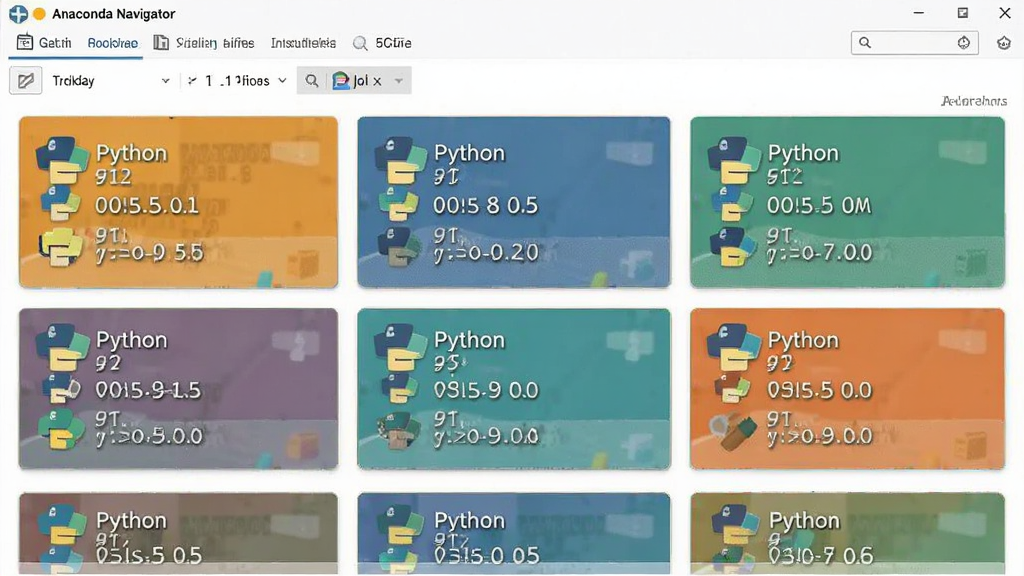
Task: Click the version text 00!5 8 0.5
Action: coord(486,206)
